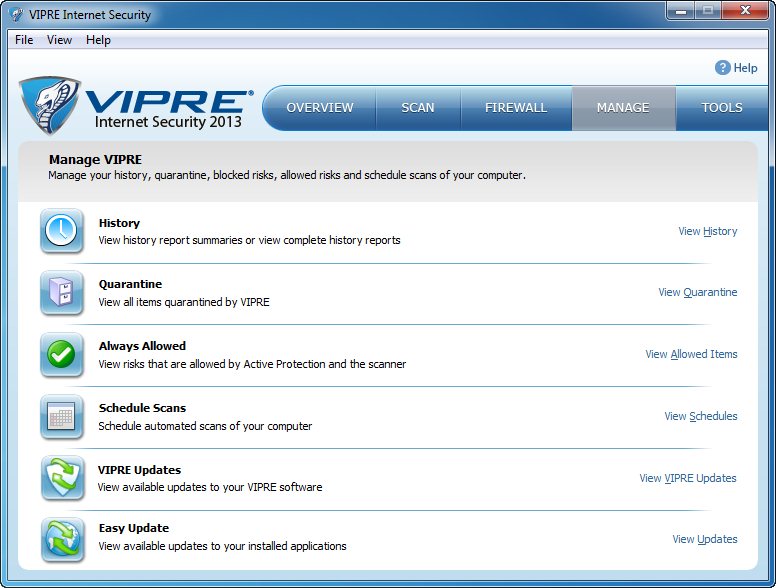Open the Help menu in menu bar

pyautogui.click(x=98, y=40)
